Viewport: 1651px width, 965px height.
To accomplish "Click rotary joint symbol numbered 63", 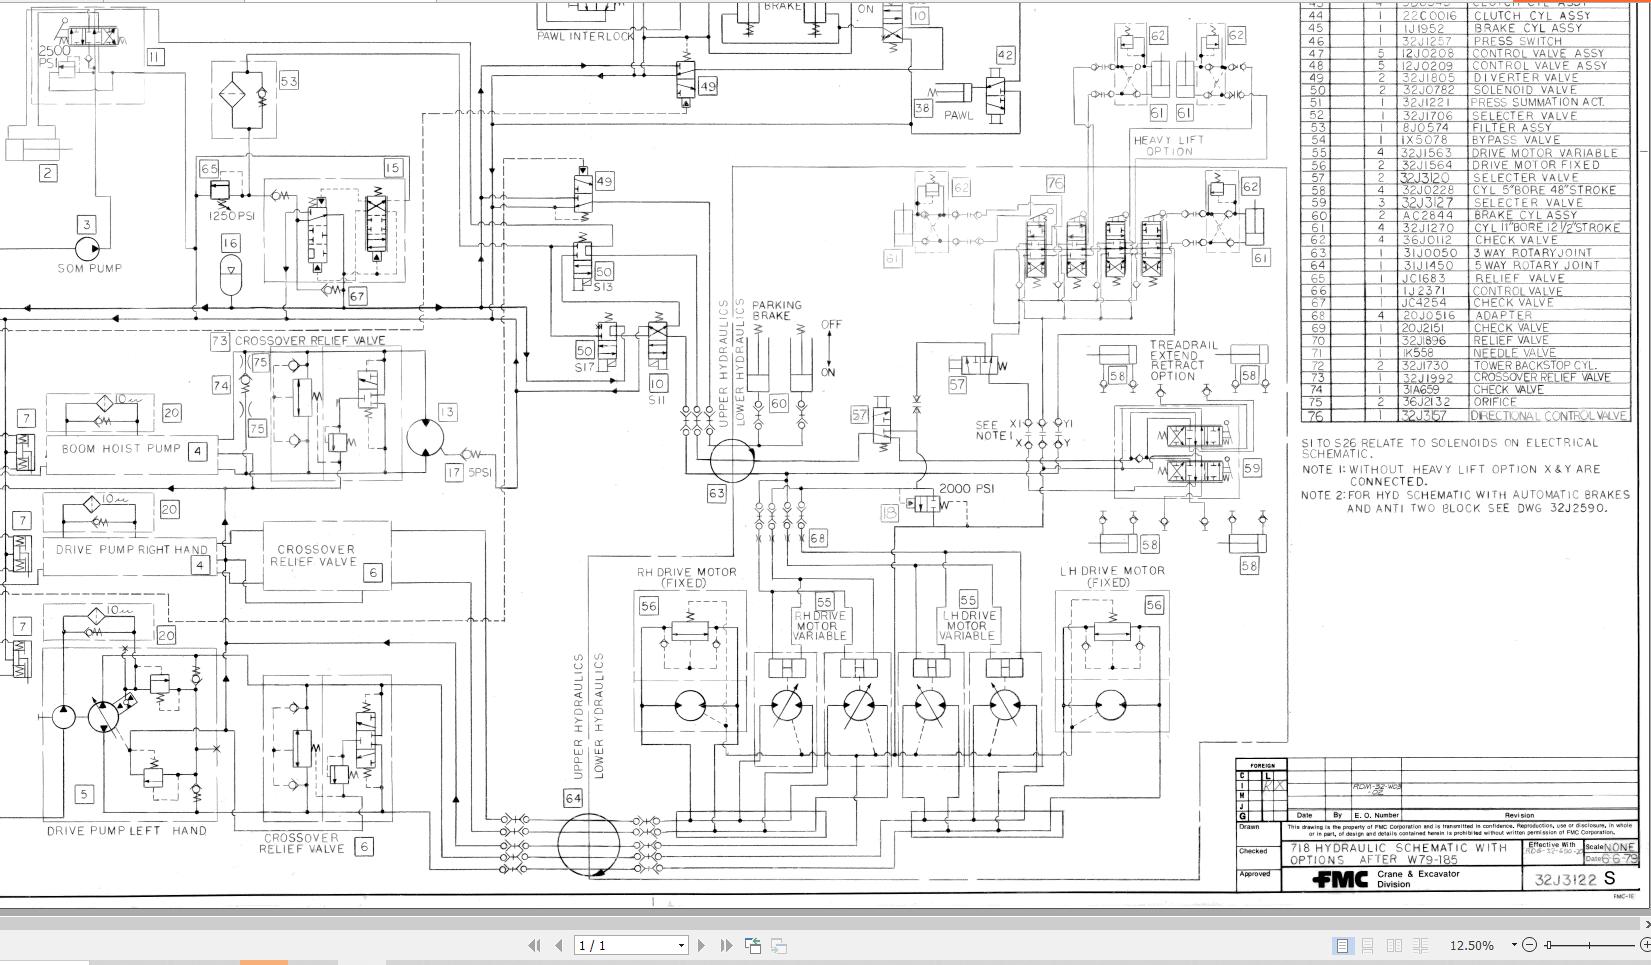I will 732,460.
